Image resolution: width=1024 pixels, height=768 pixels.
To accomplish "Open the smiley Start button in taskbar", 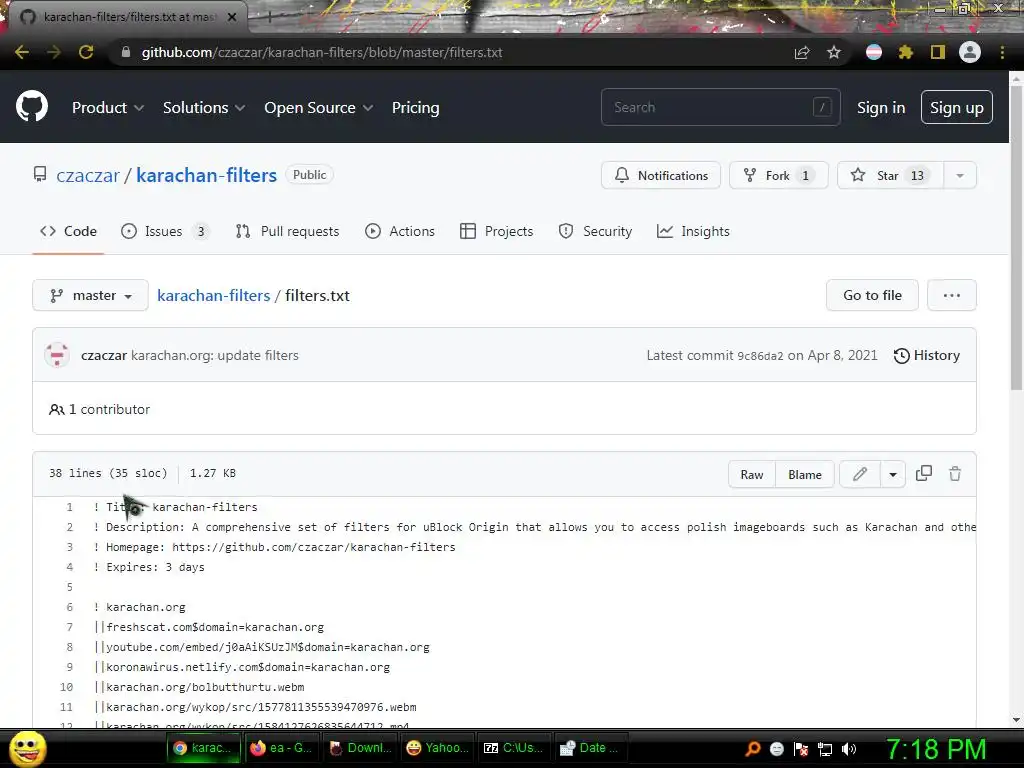I will (x=27, y=748).
